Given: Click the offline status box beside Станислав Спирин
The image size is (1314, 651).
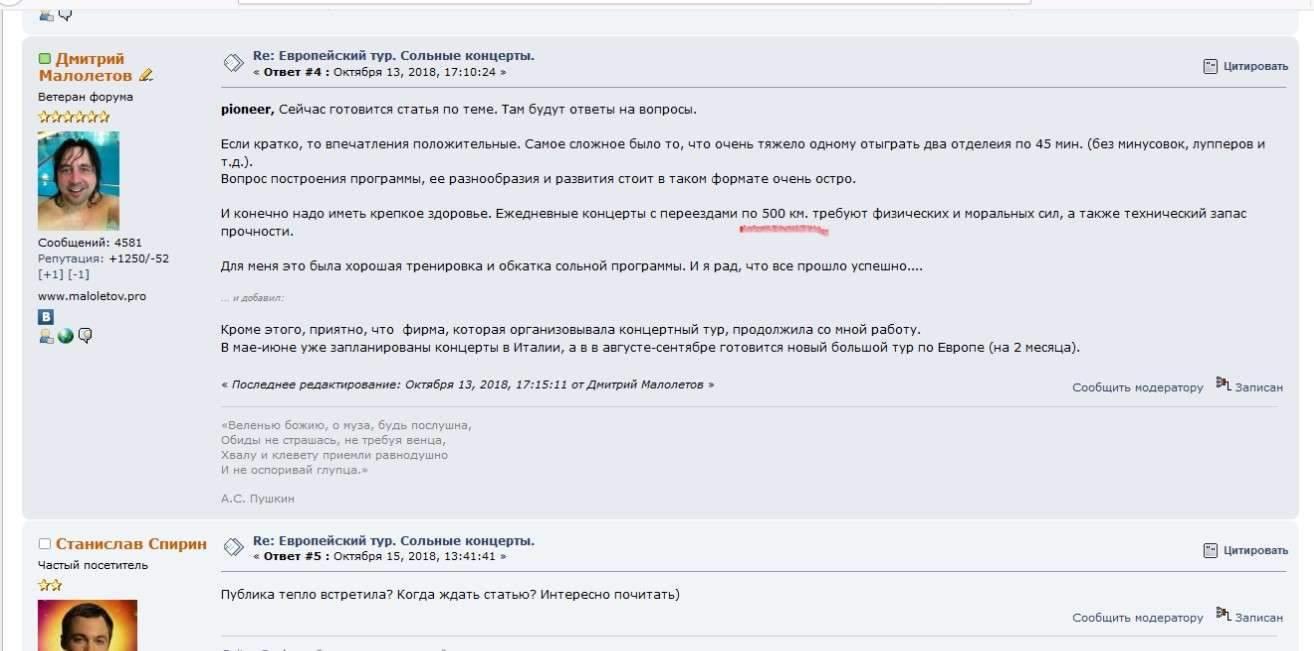Looking at the screenshot, I should [x=44, y=544].
